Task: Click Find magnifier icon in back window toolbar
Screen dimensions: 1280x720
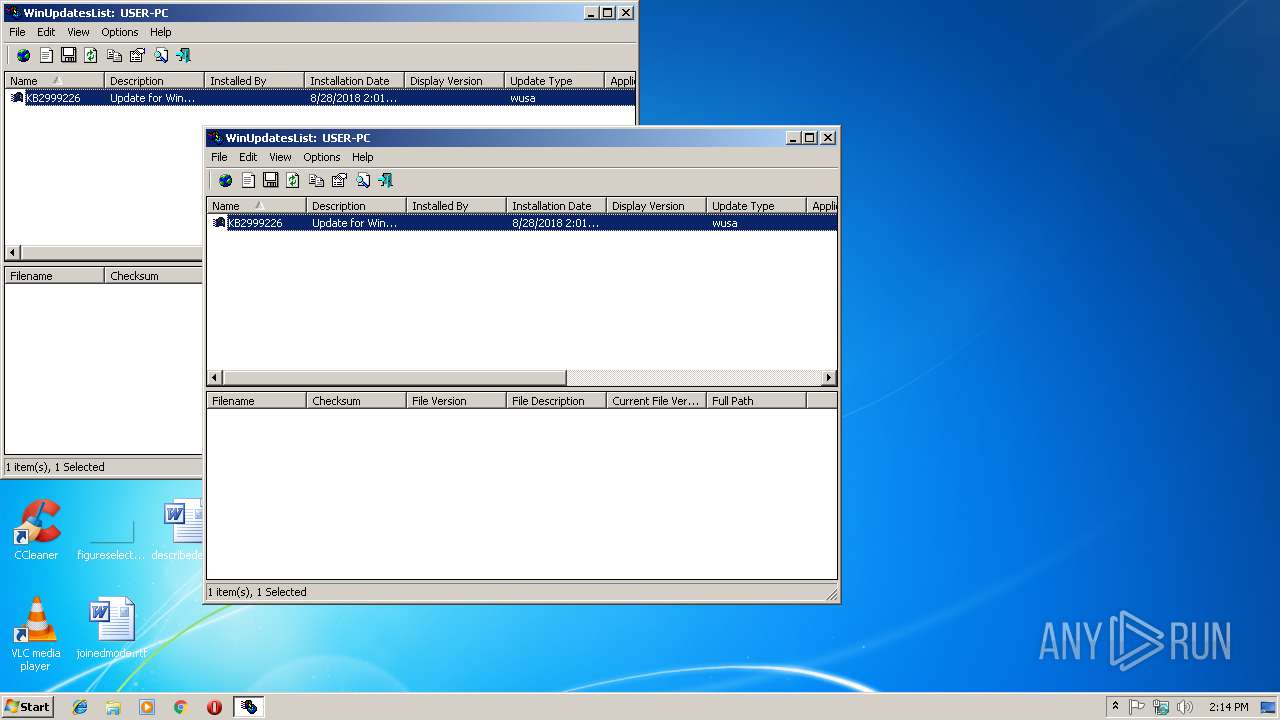Action: pyautogui.click(x=160, y=56)
